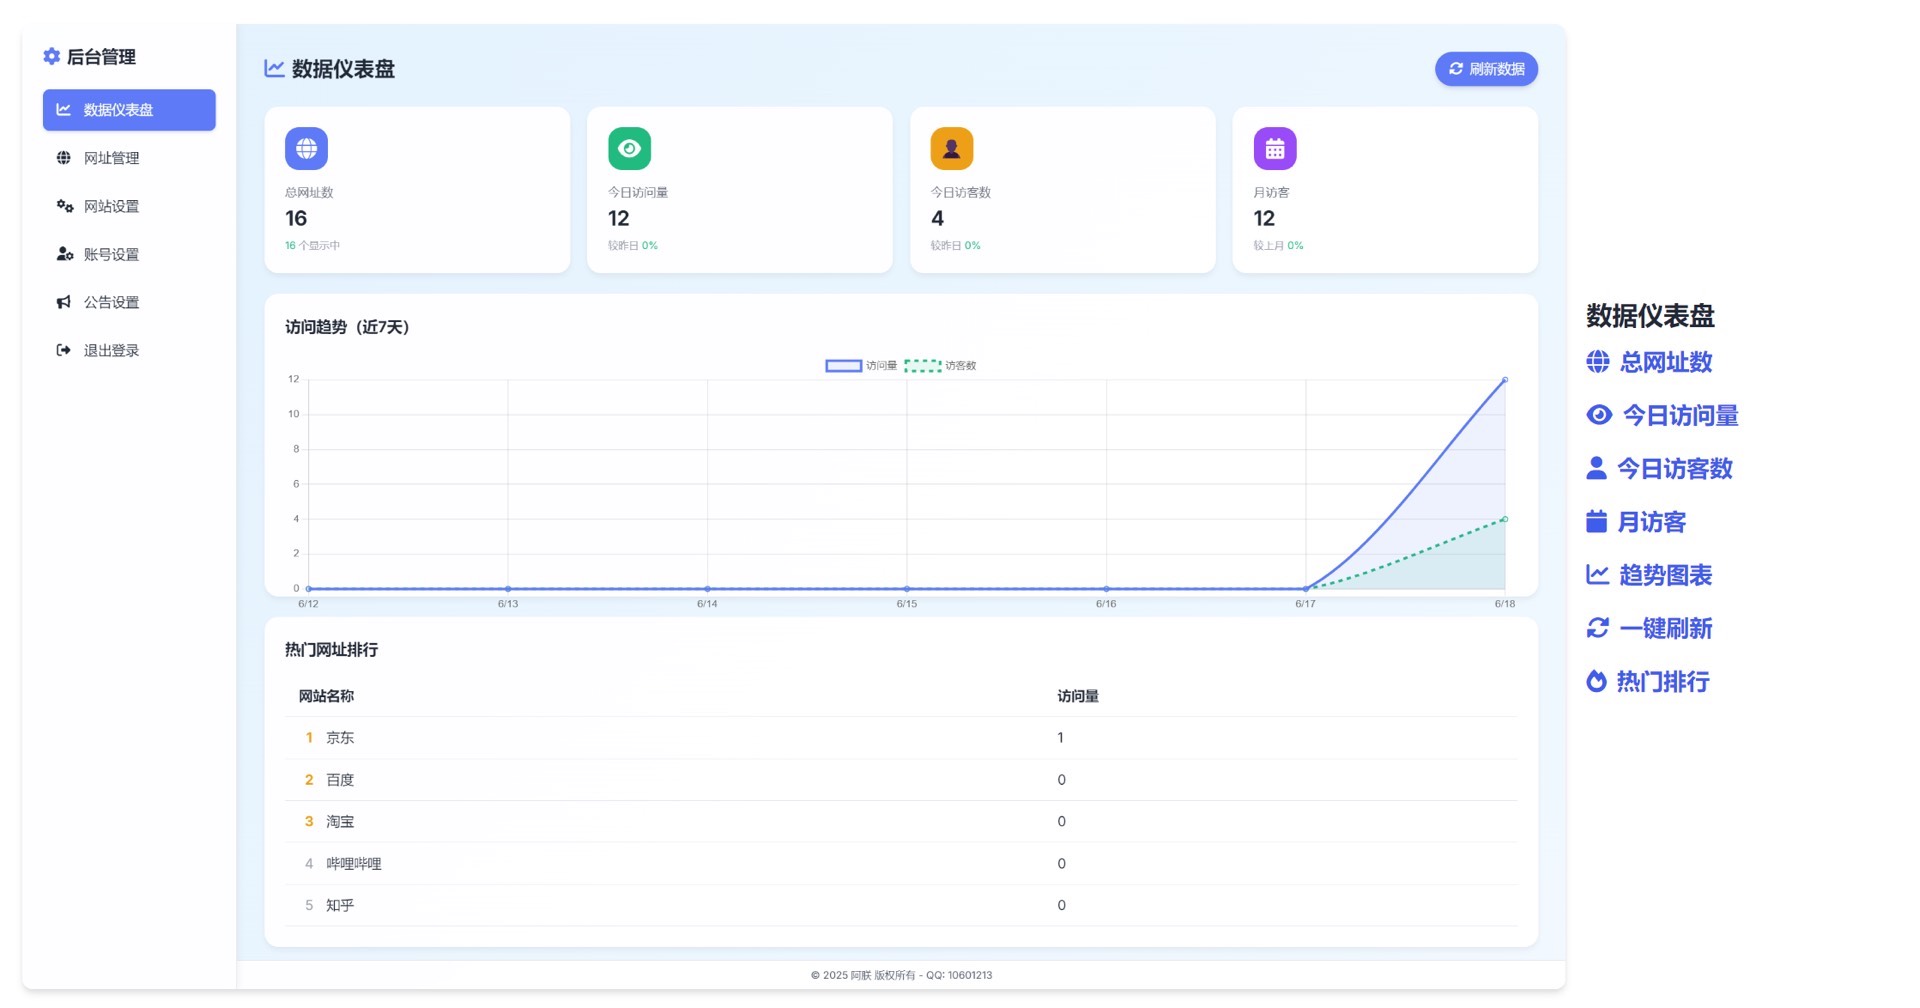This screenshot has height=1008, width=1920.
Task: Click the chart icon beside 数据仪表盘 heading
Action: 274,68
